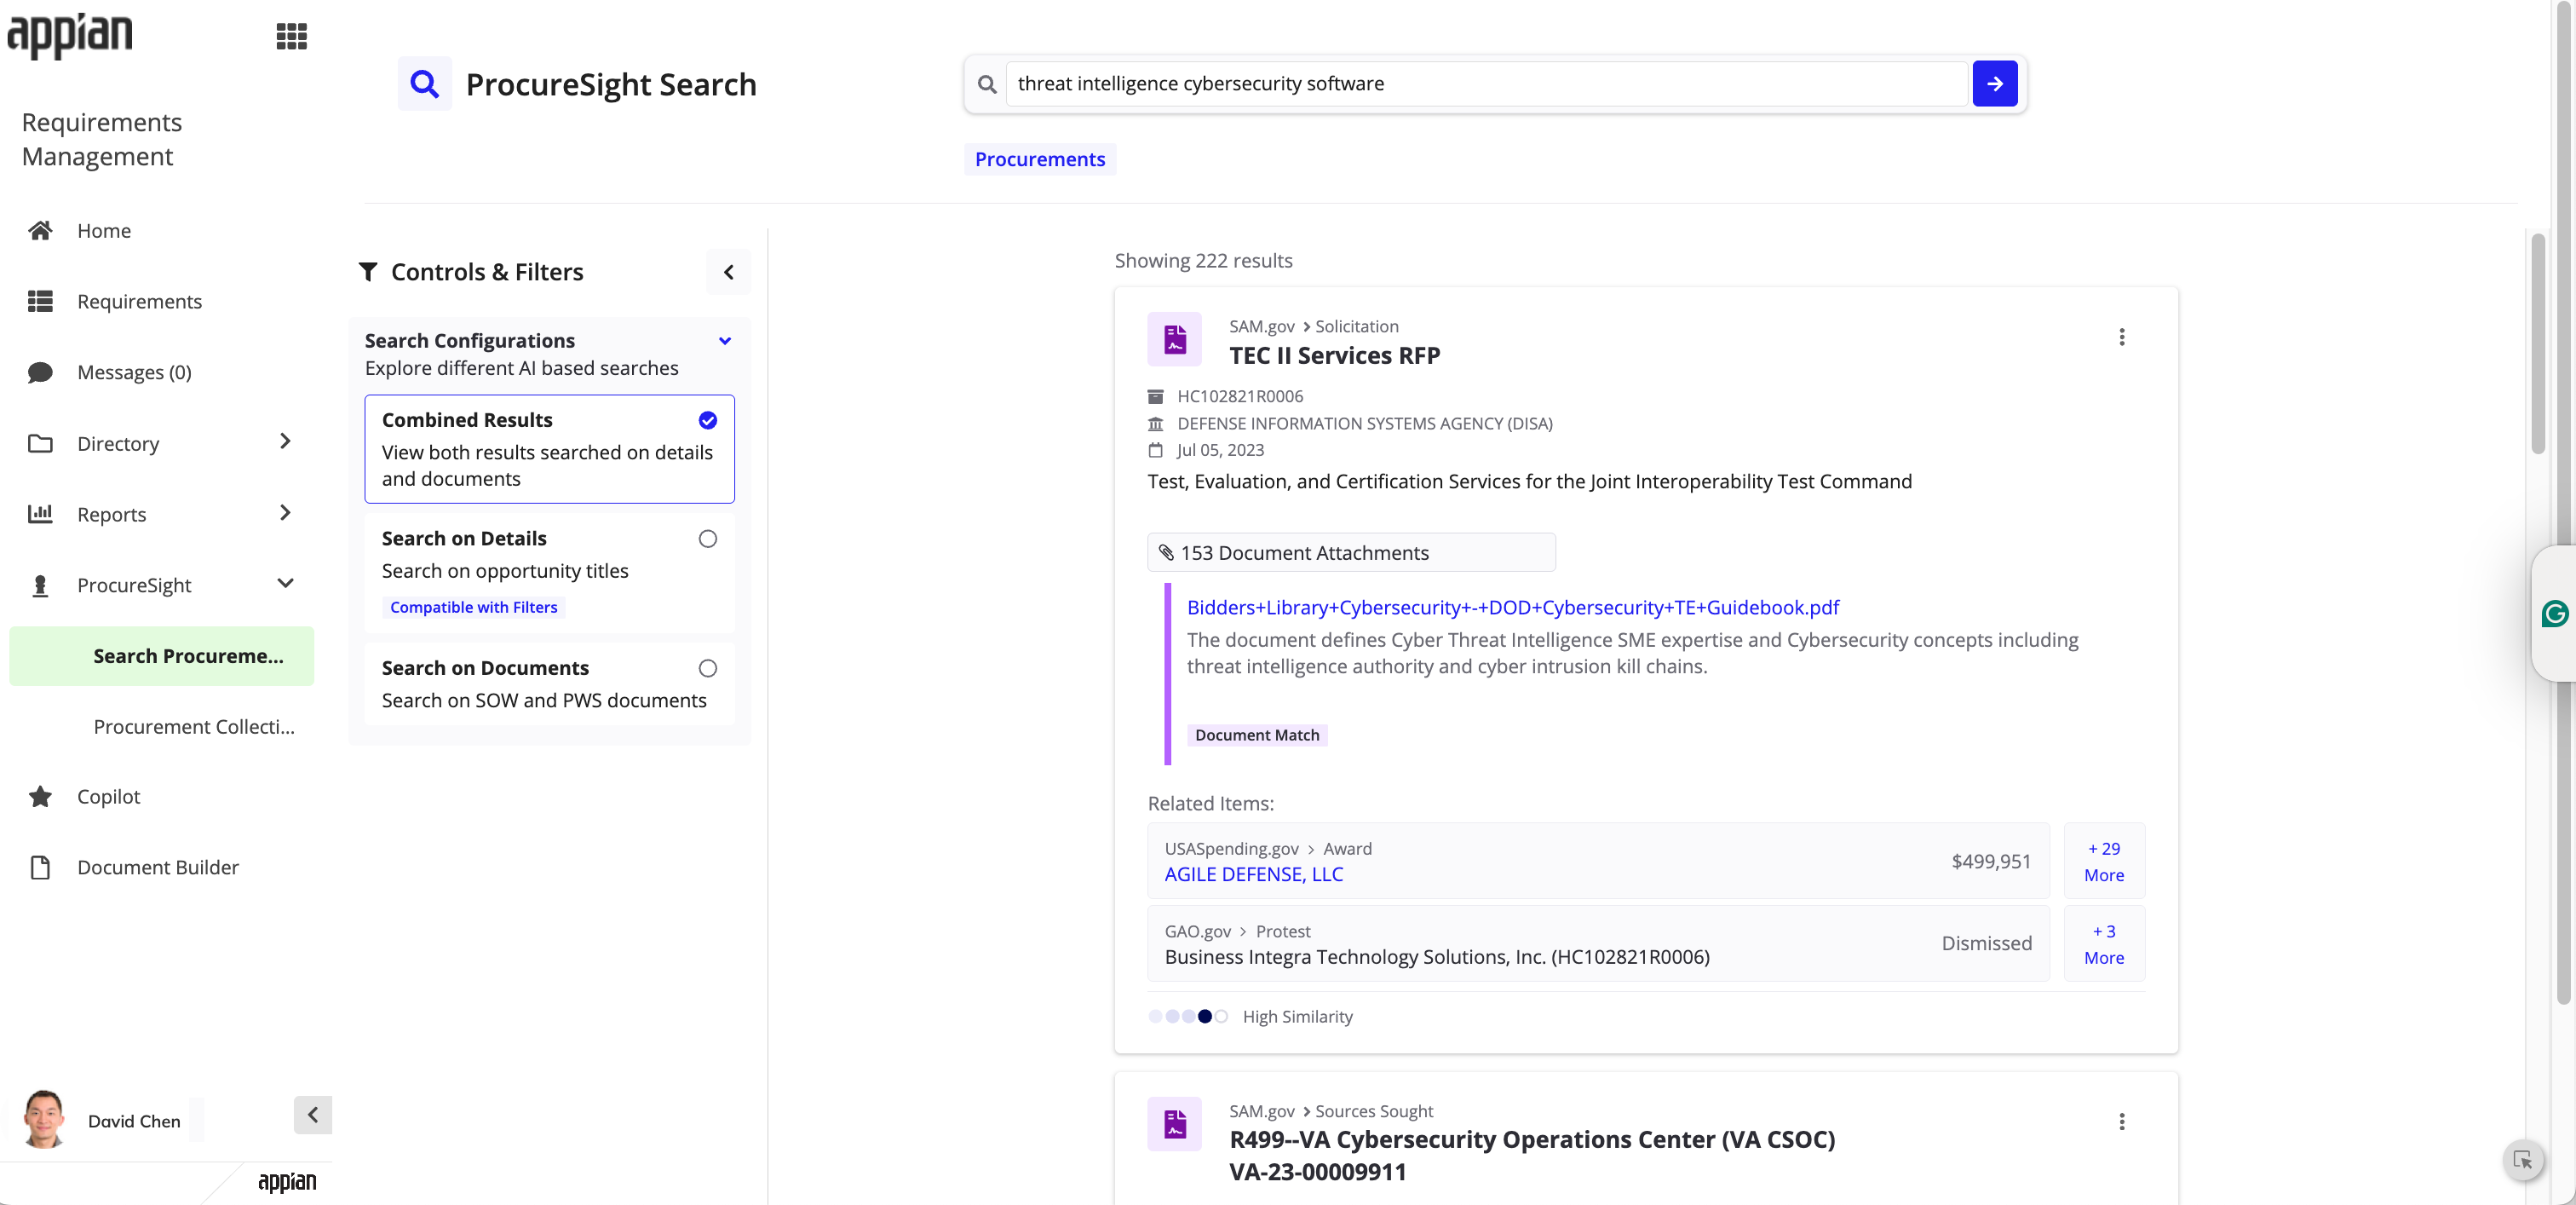Click the Controls & Filters funnel icon
2576x1205 pixels.
pyautogui.click(x=368, y=272)
